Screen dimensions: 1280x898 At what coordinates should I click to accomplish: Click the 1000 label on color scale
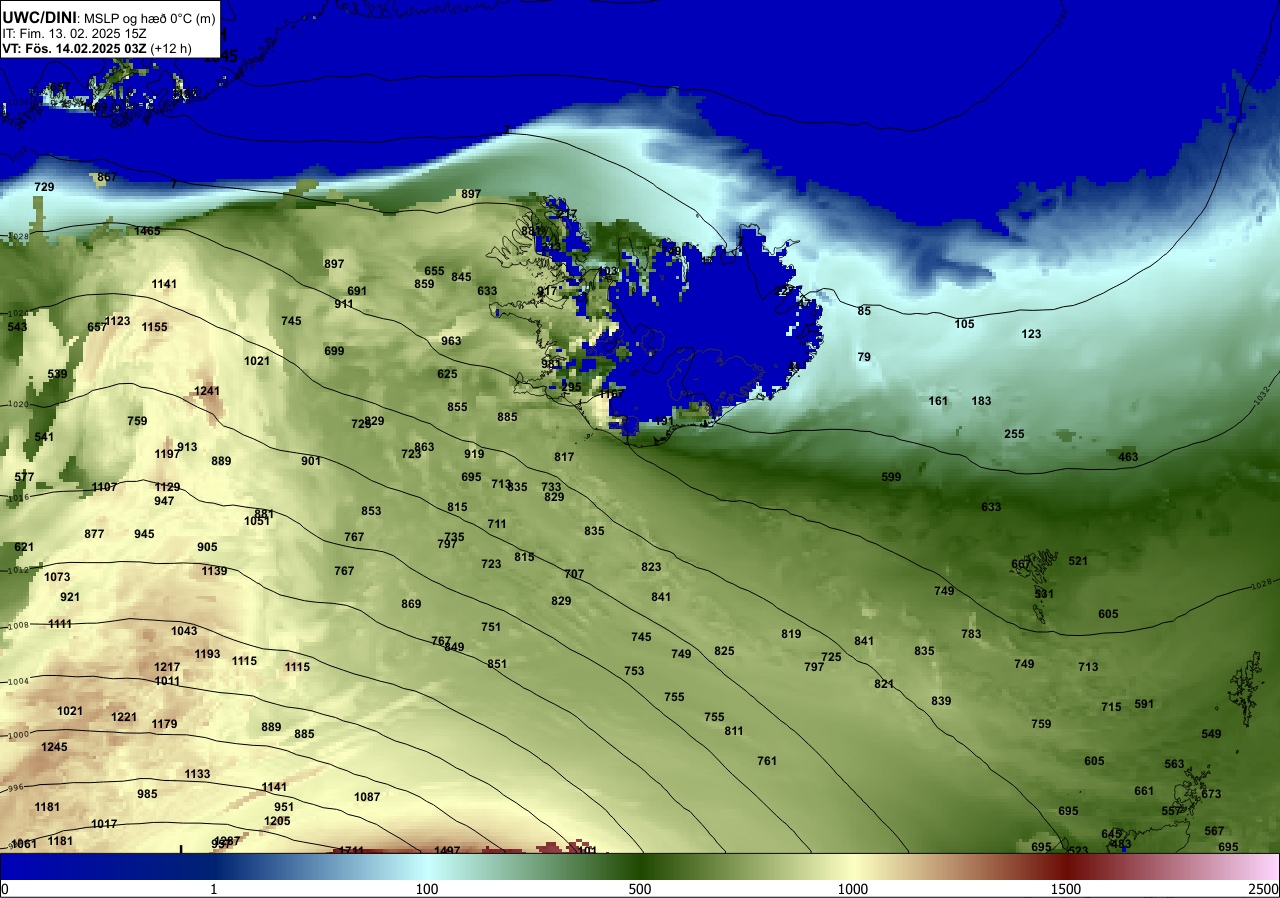853,889
